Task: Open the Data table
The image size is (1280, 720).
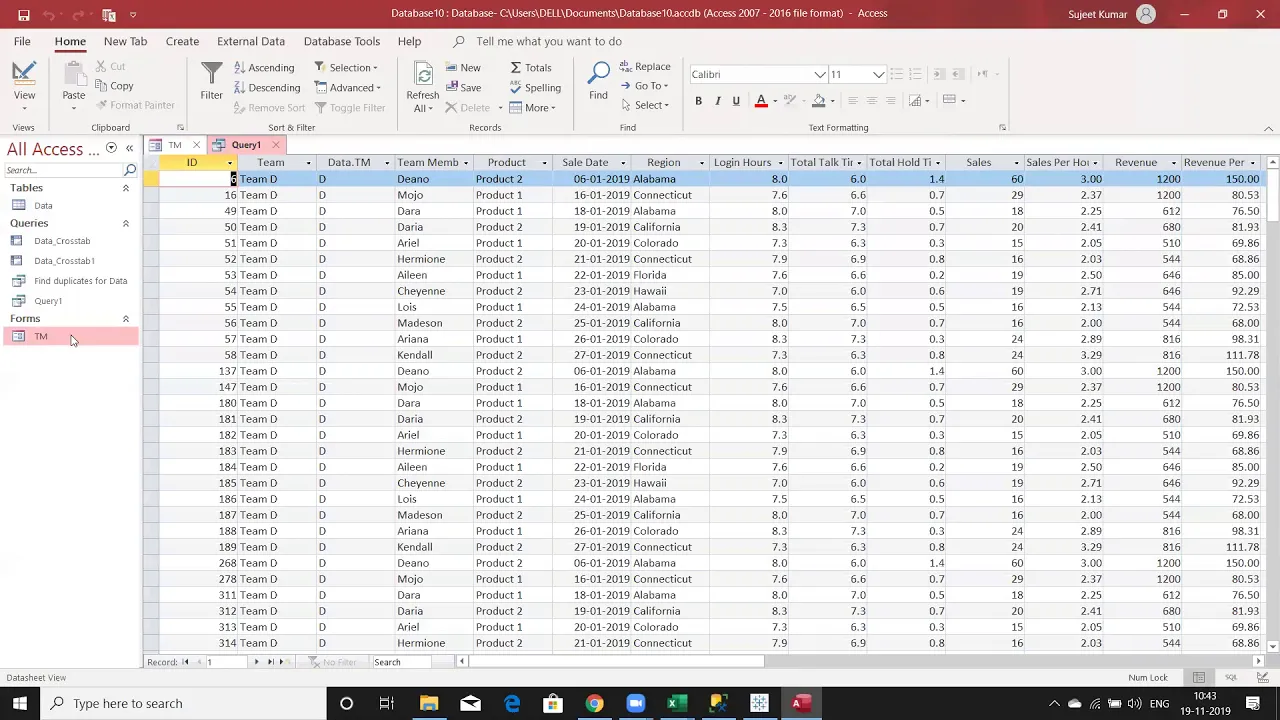Action: click(x=43, y=206)
